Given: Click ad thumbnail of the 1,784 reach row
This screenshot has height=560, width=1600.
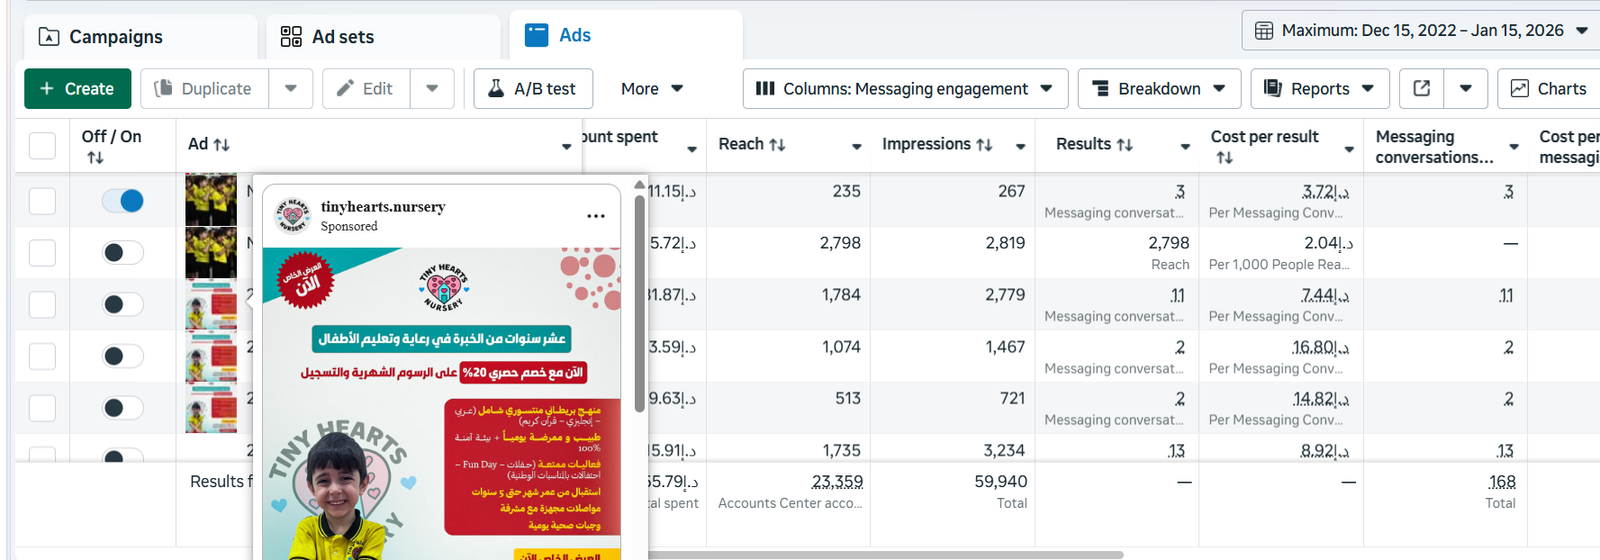Looking at the screenshot, I should [x=211, y=305].
